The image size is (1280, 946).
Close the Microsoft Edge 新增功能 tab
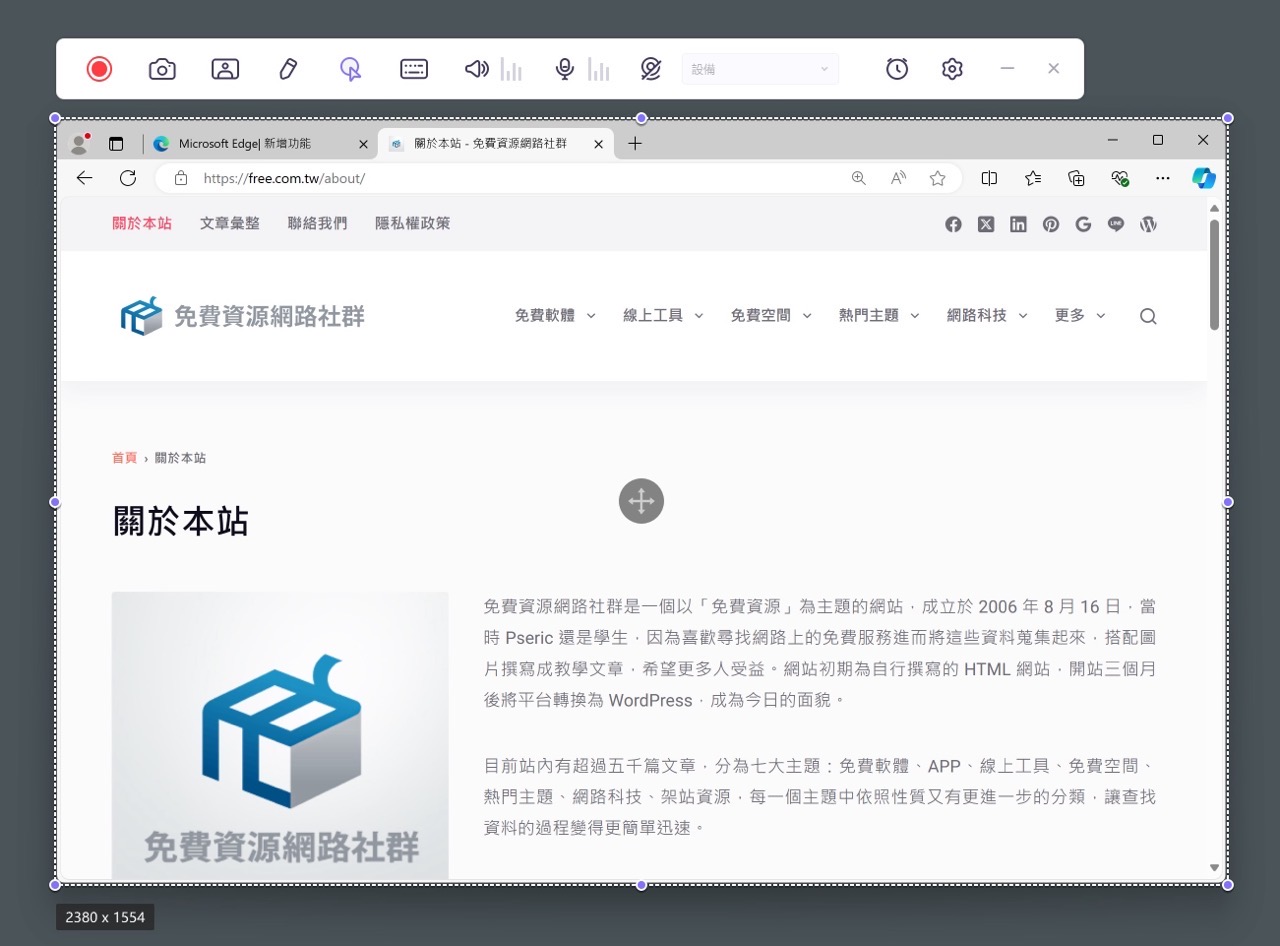pyautogui.click(x=363, y=144)
